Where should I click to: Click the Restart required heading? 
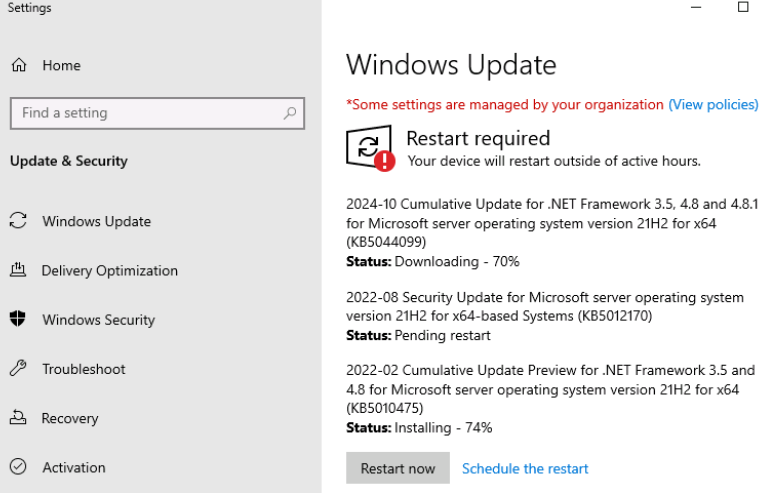478,139
